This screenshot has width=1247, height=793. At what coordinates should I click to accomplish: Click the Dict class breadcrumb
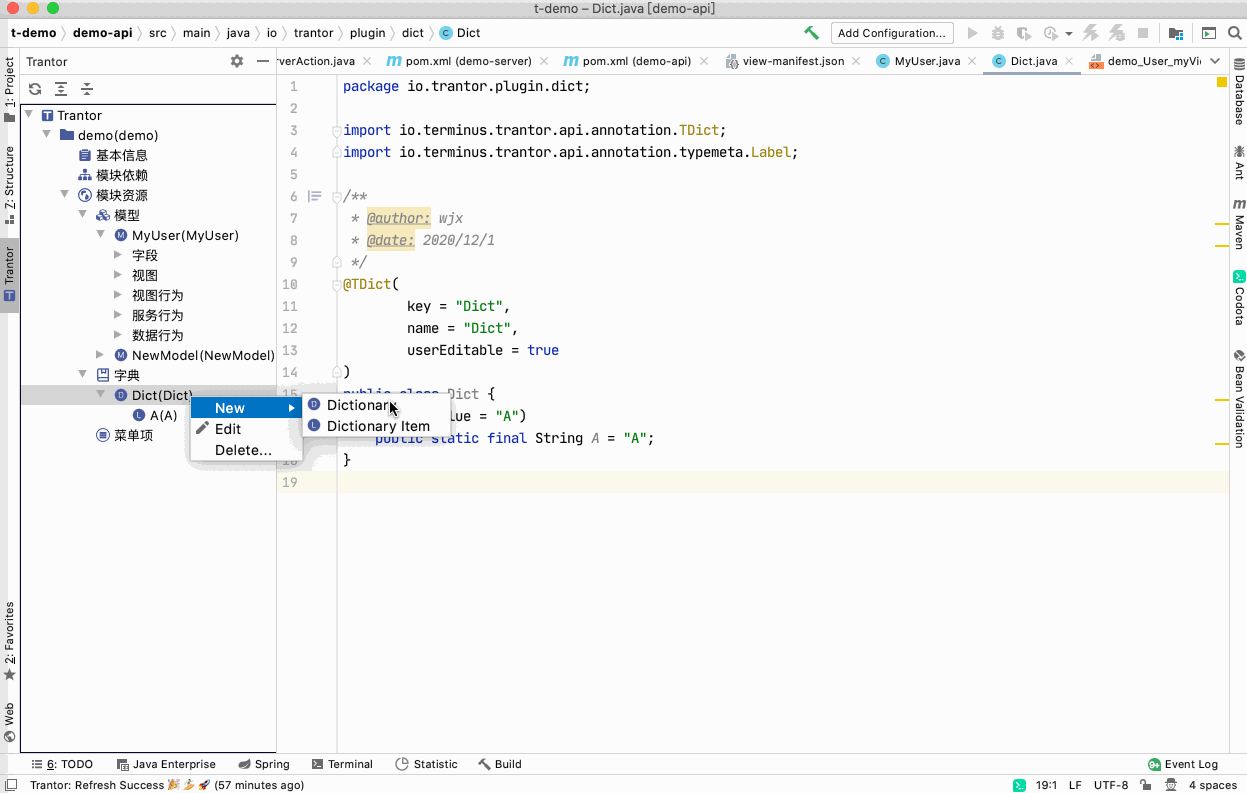pyautogui.click(x=460, y=33)
